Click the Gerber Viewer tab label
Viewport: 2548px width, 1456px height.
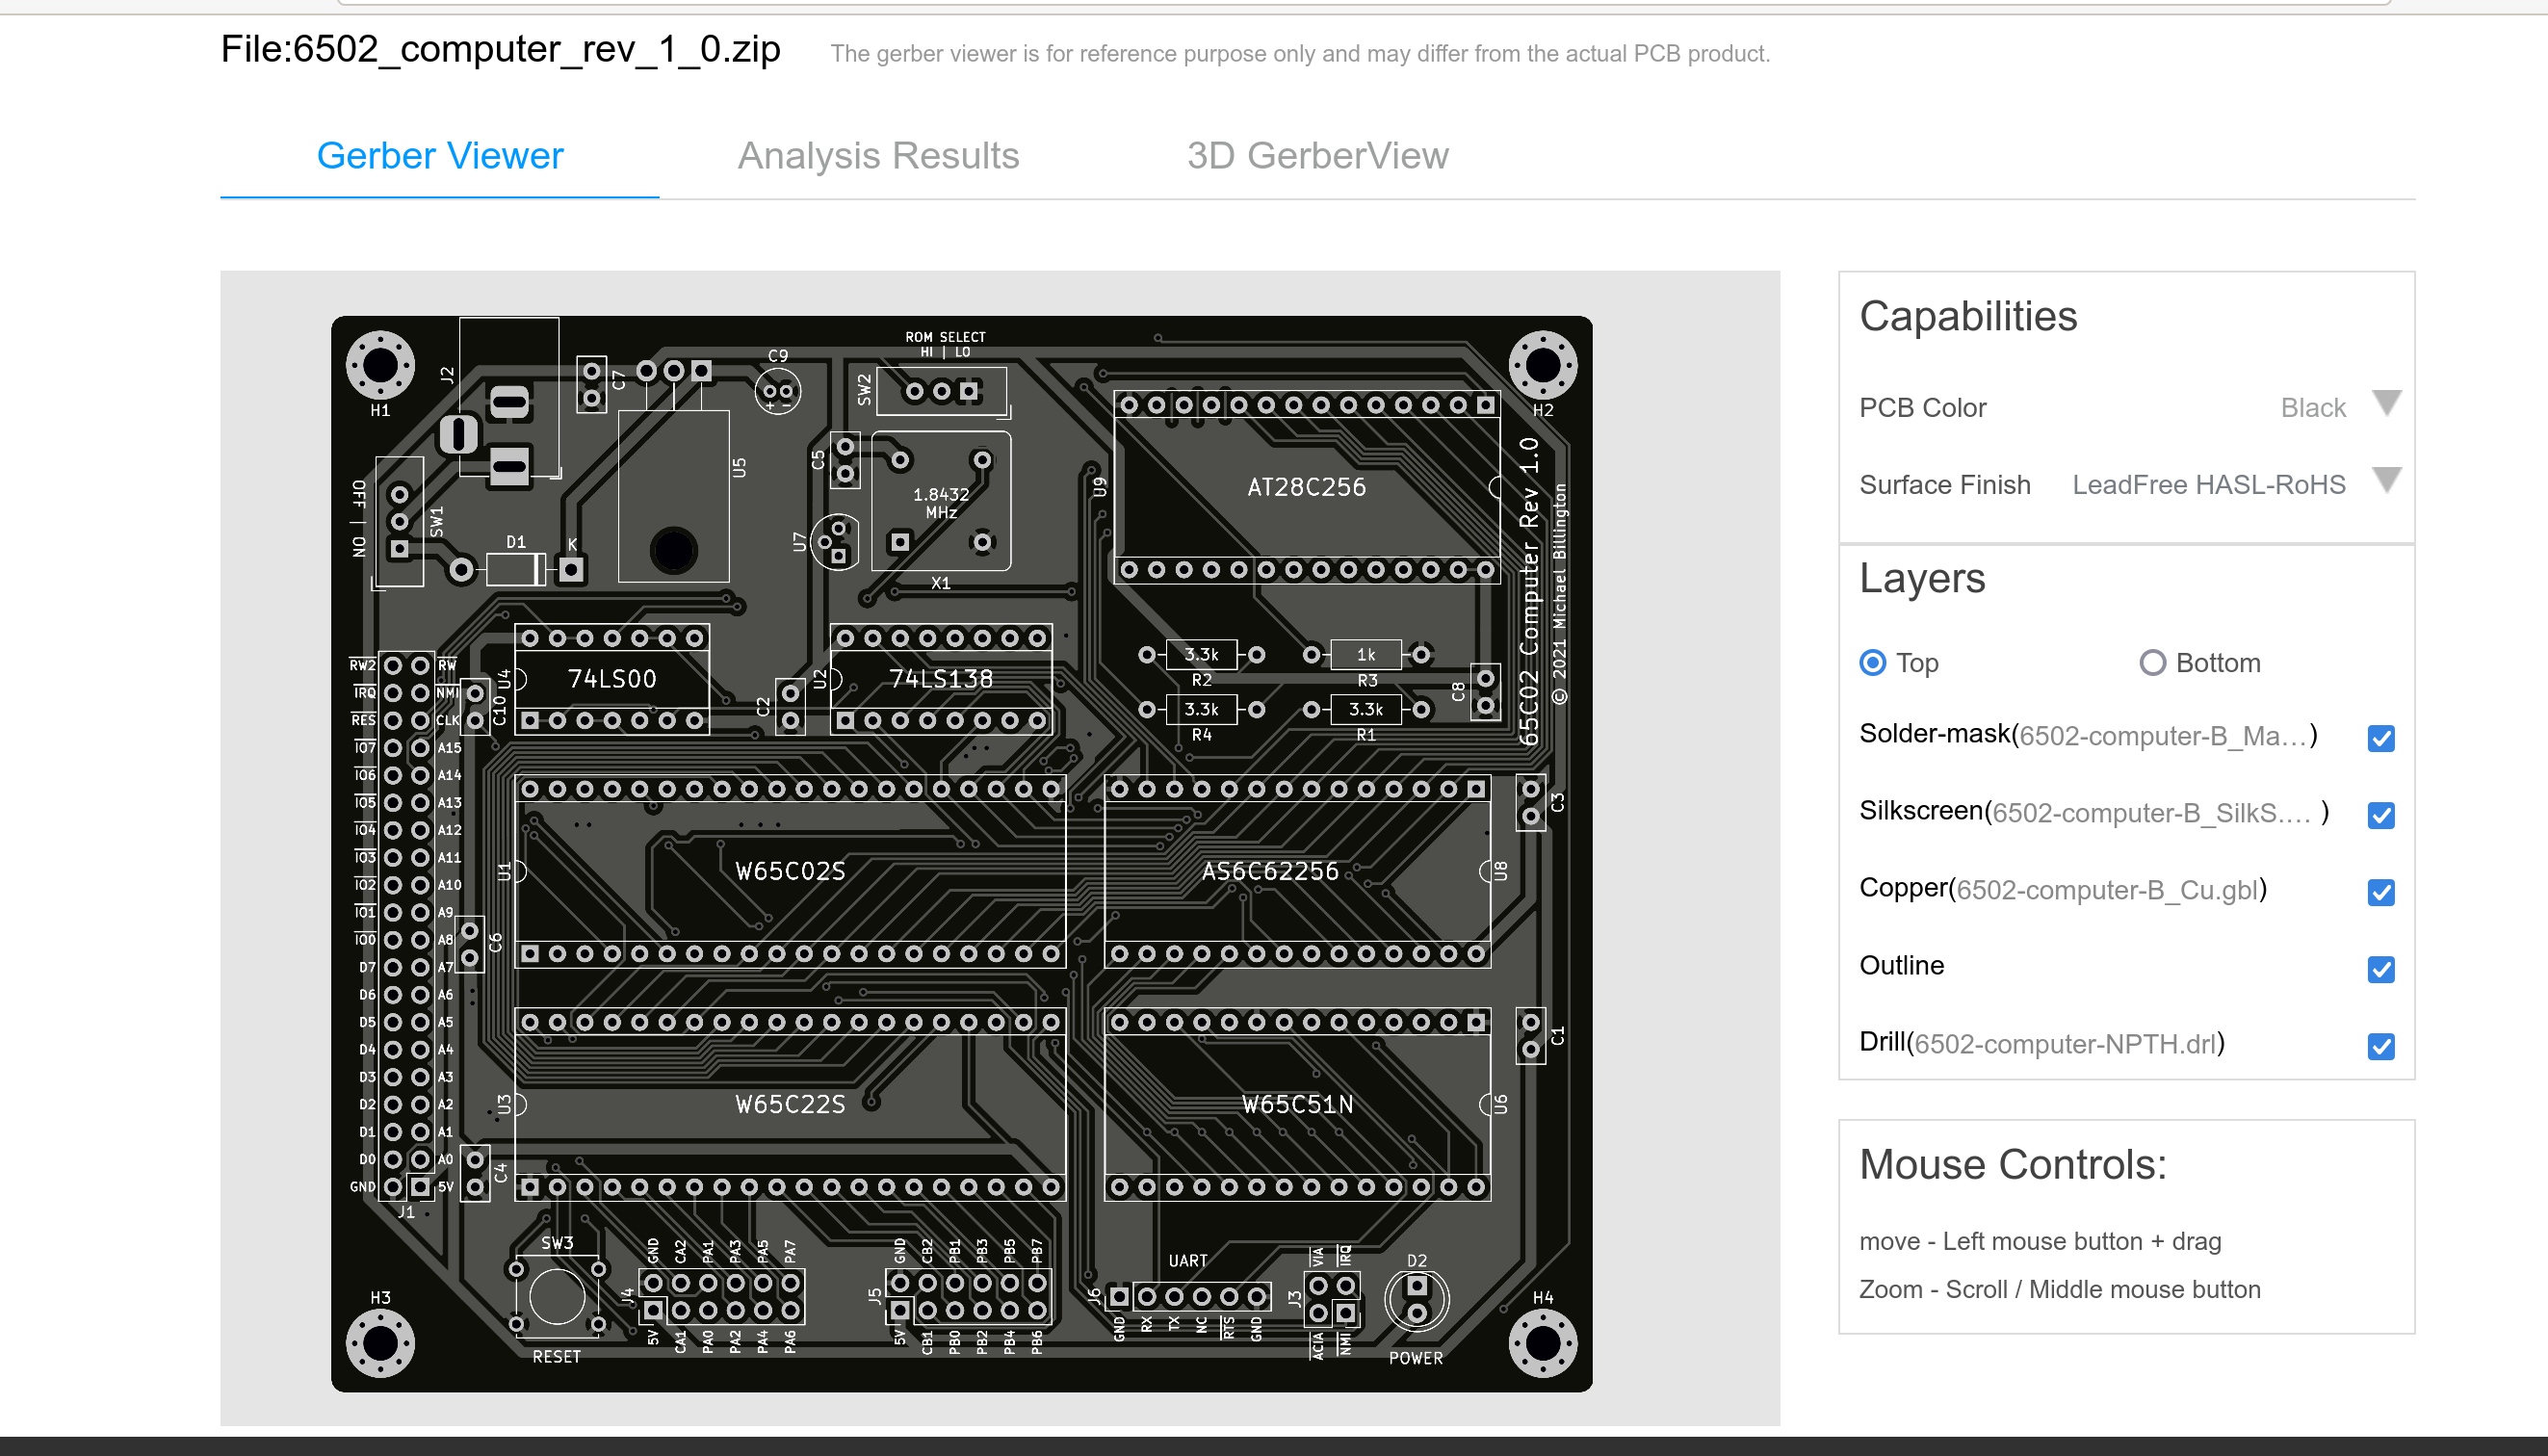tap(440, 156)
